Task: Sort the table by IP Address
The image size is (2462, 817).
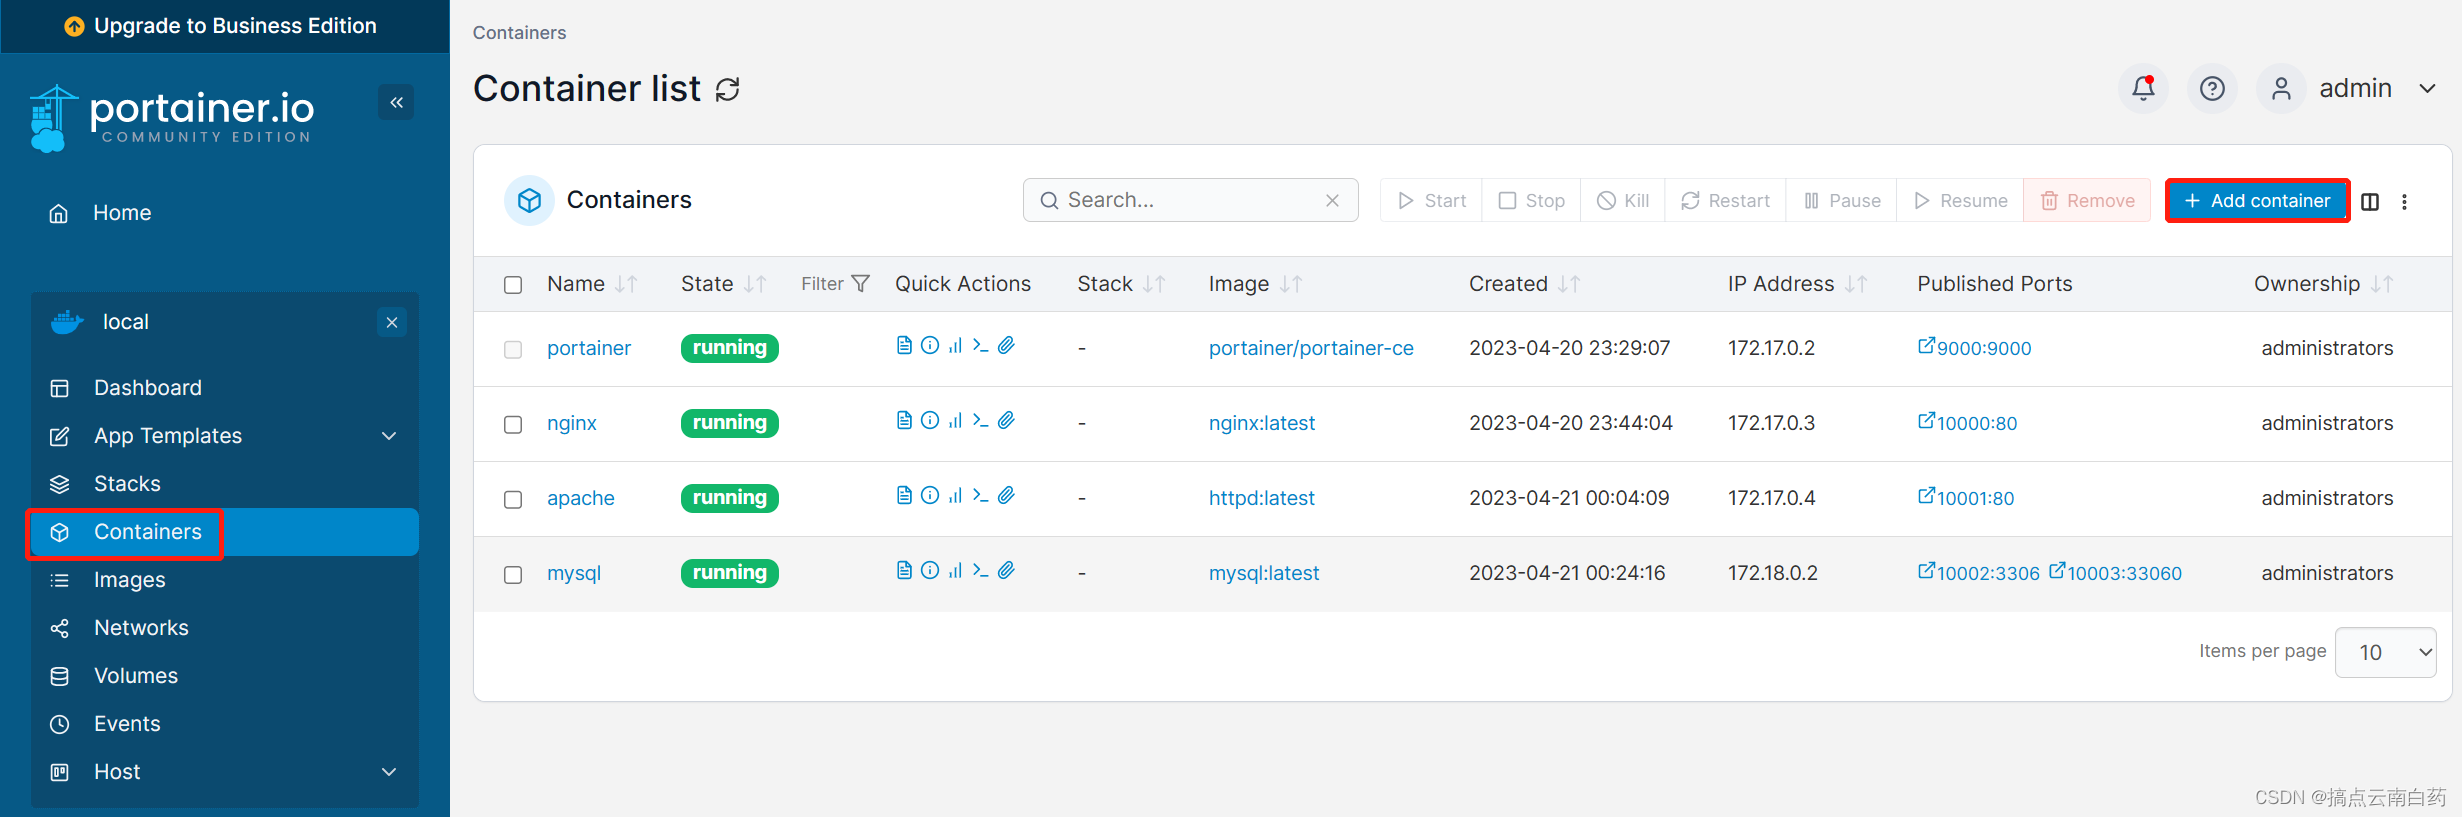Action: [x=1797, y=284]
